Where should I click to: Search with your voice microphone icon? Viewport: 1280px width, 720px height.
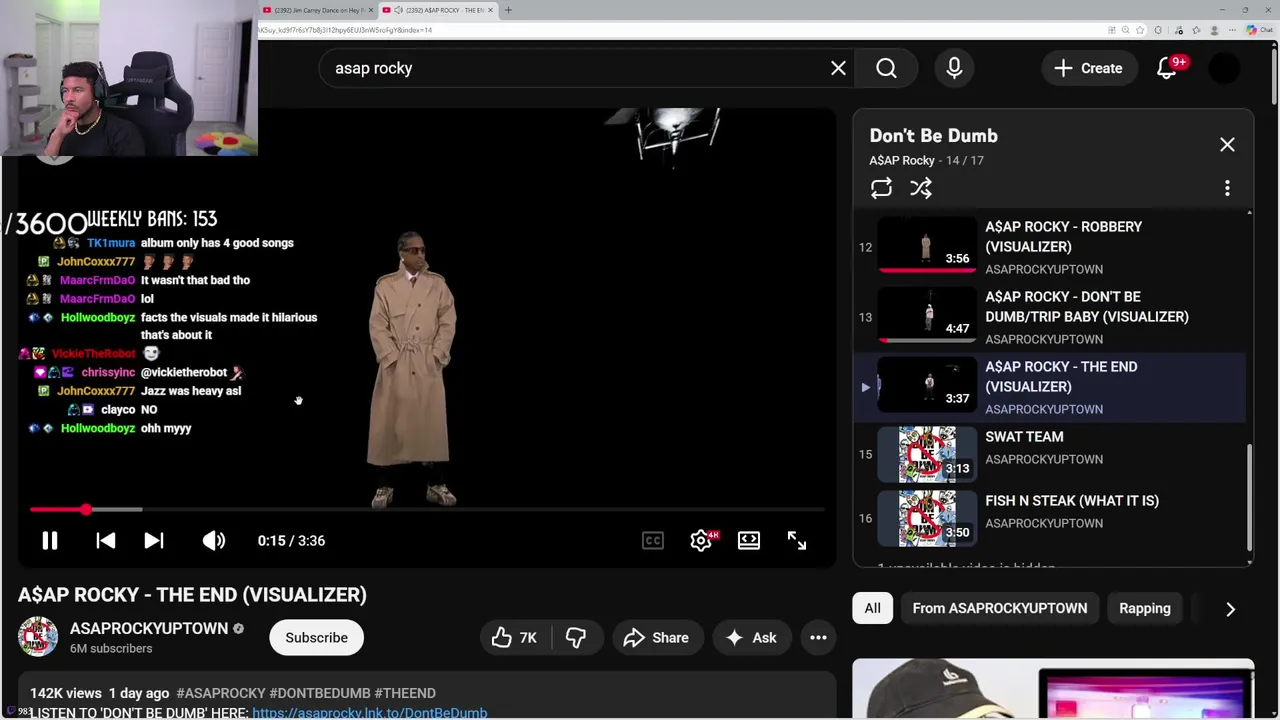[954, 68]
